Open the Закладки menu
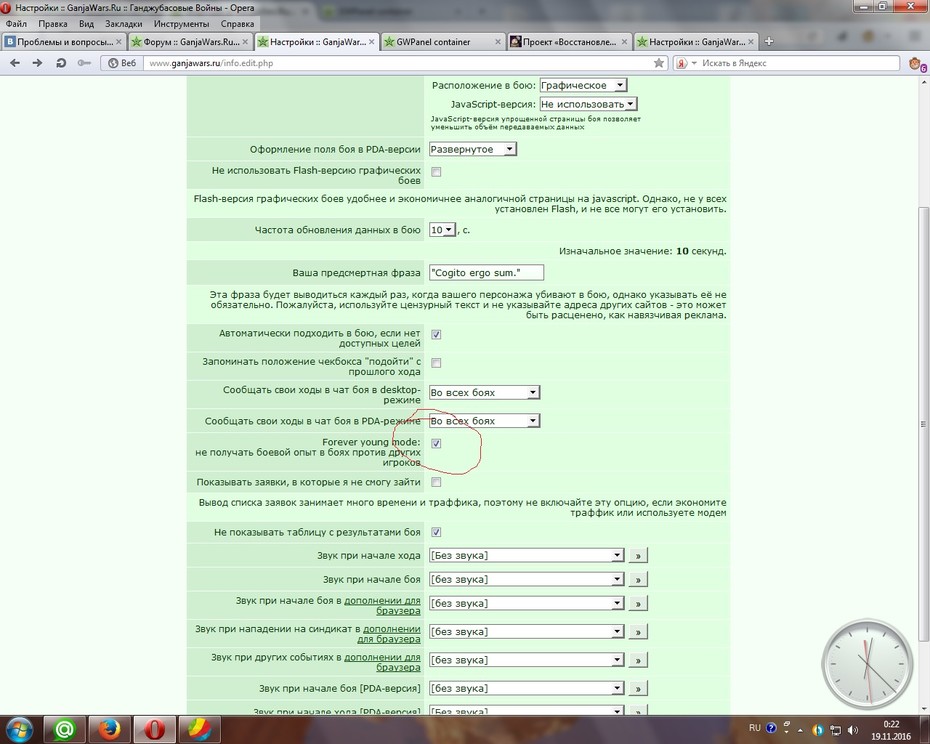 point(123,24)
